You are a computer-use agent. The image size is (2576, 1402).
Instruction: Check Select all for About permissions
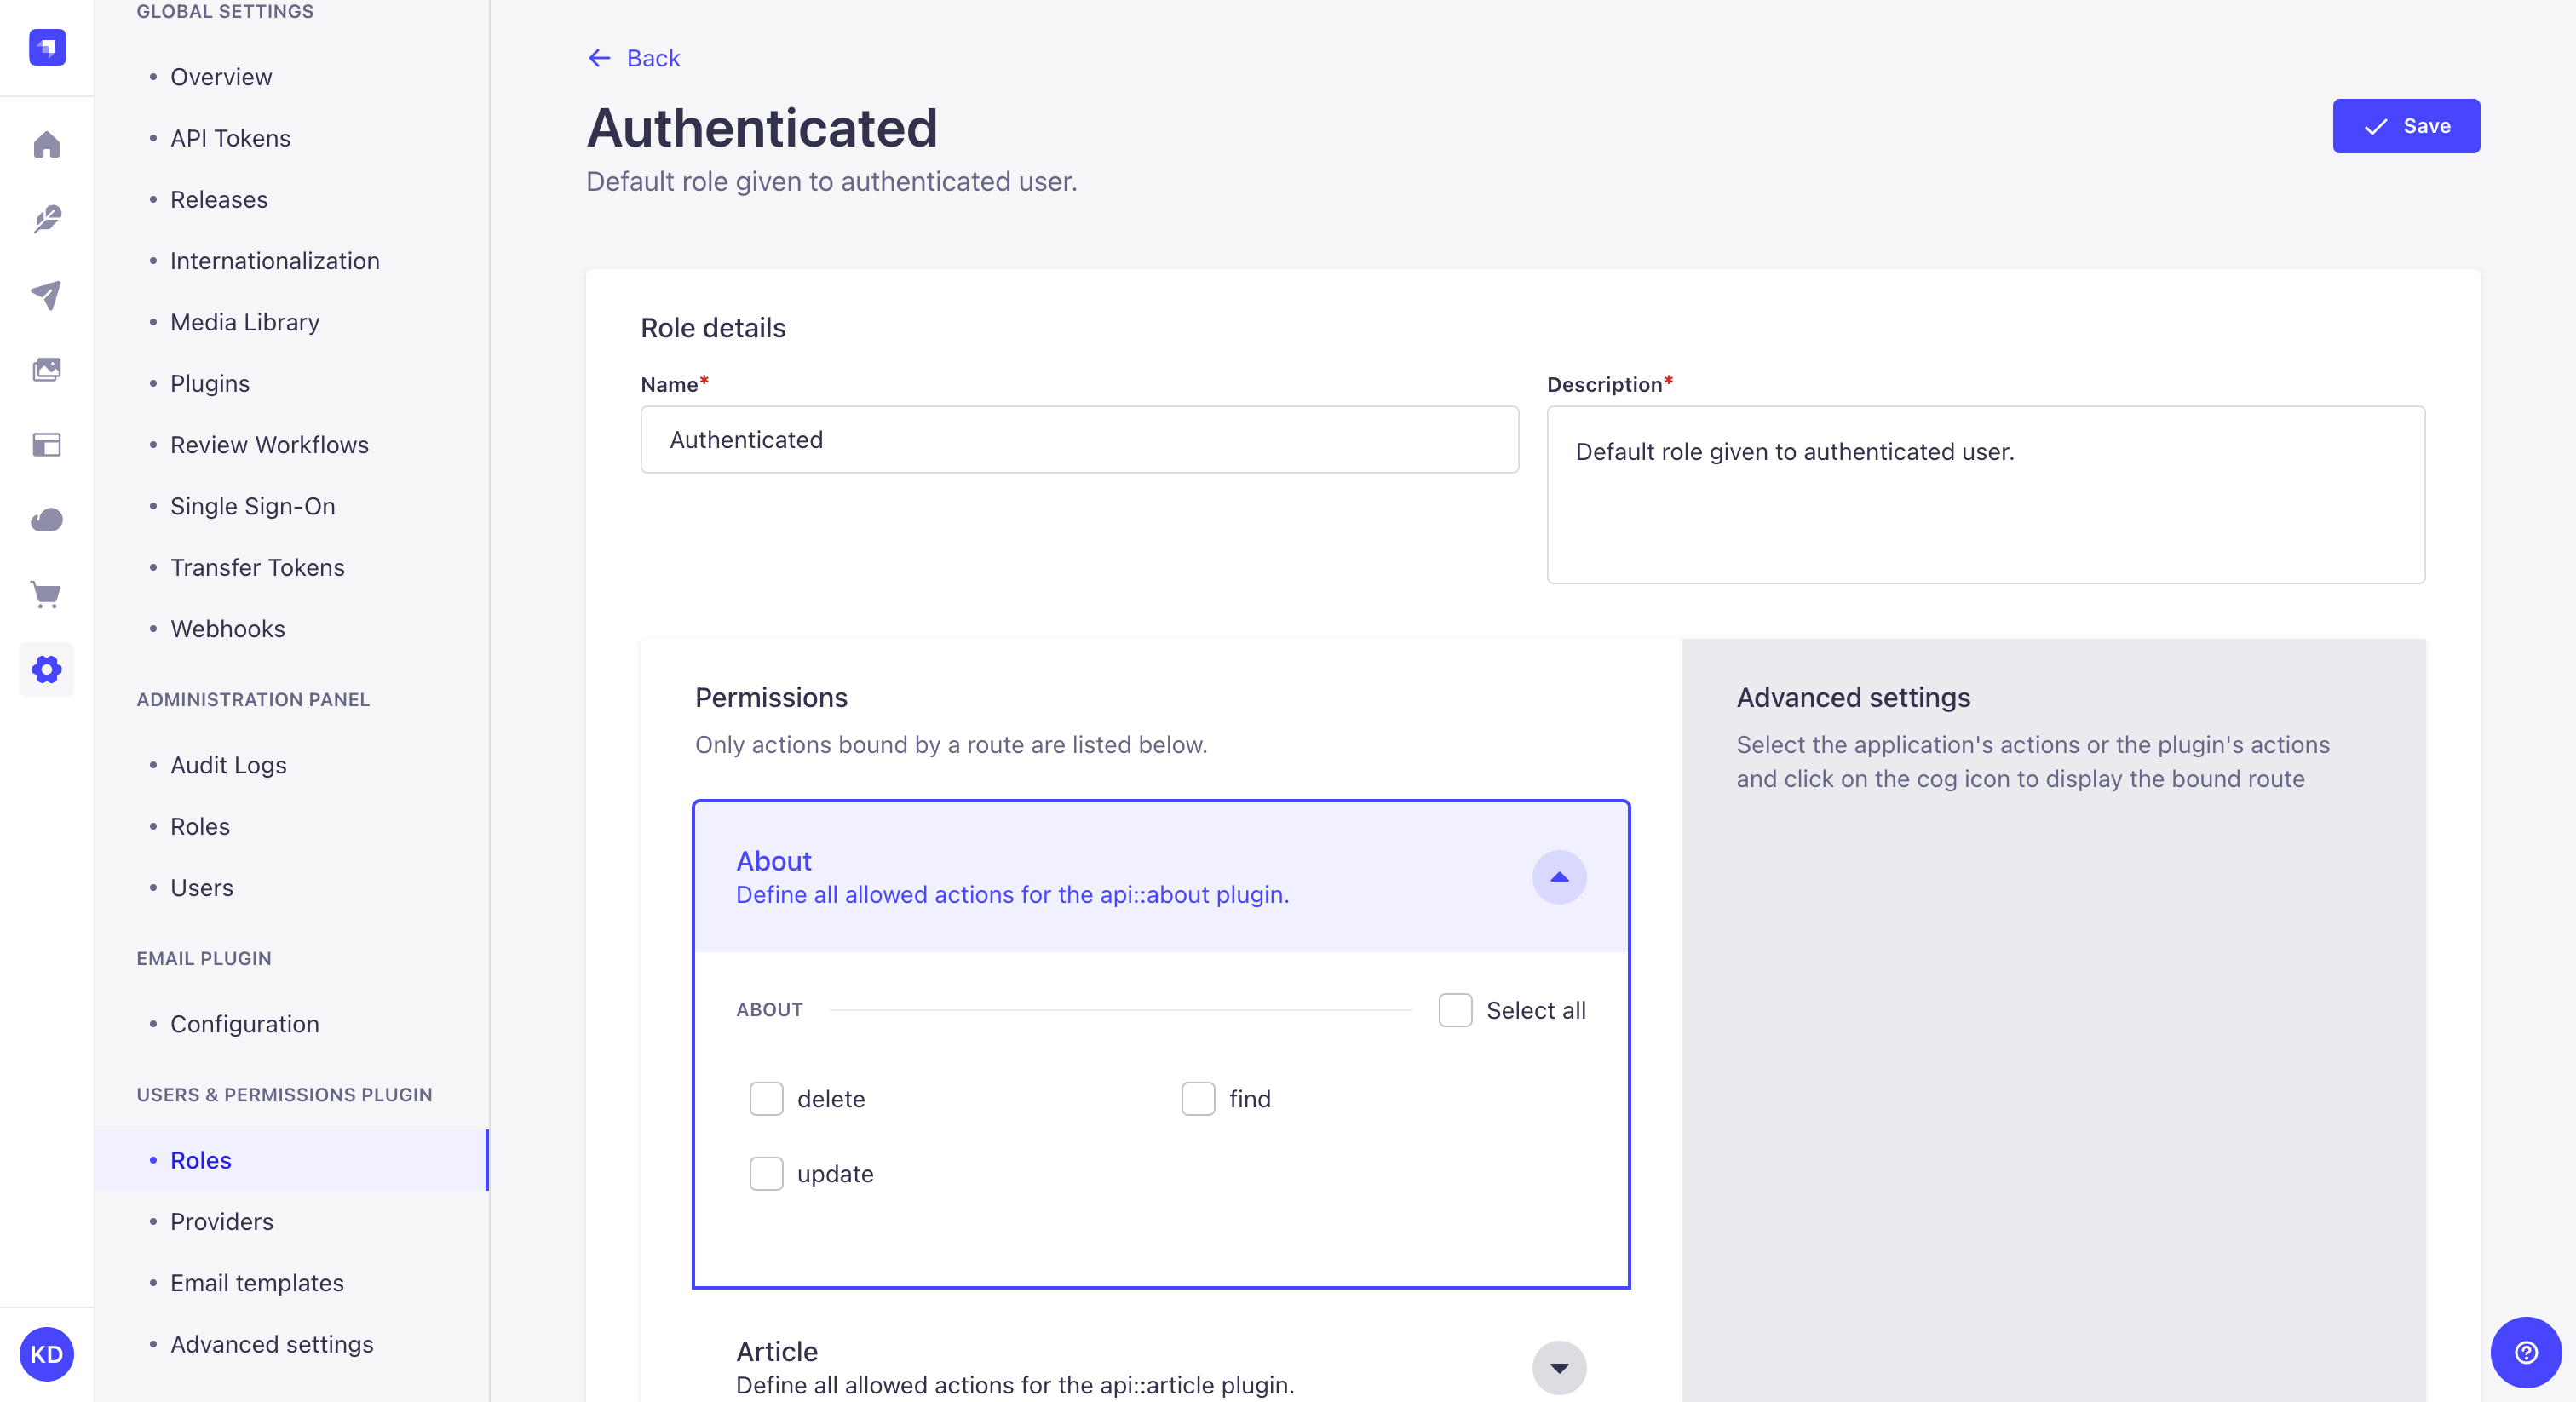click(x=1455, y=1010)
